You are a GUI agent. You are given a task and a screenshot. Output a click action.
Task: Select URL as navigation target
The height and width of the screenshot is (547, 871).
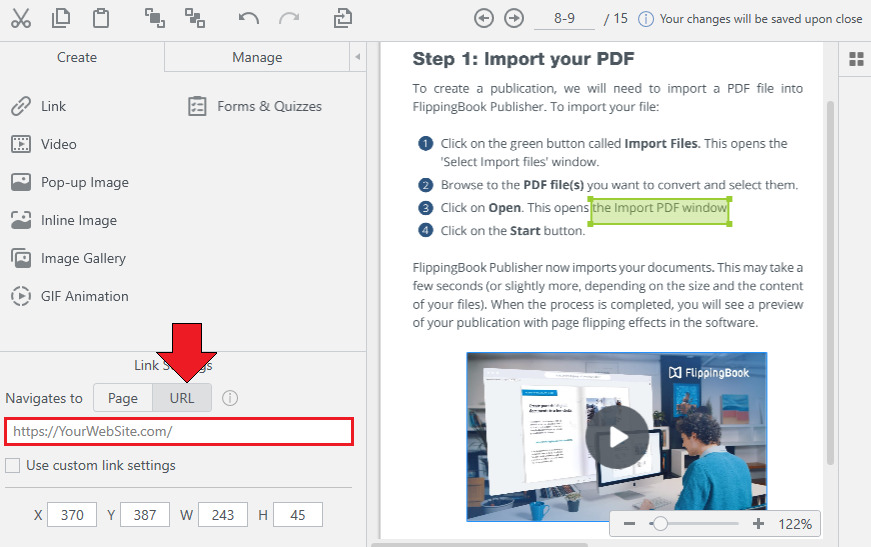click(x=182, y=398)
